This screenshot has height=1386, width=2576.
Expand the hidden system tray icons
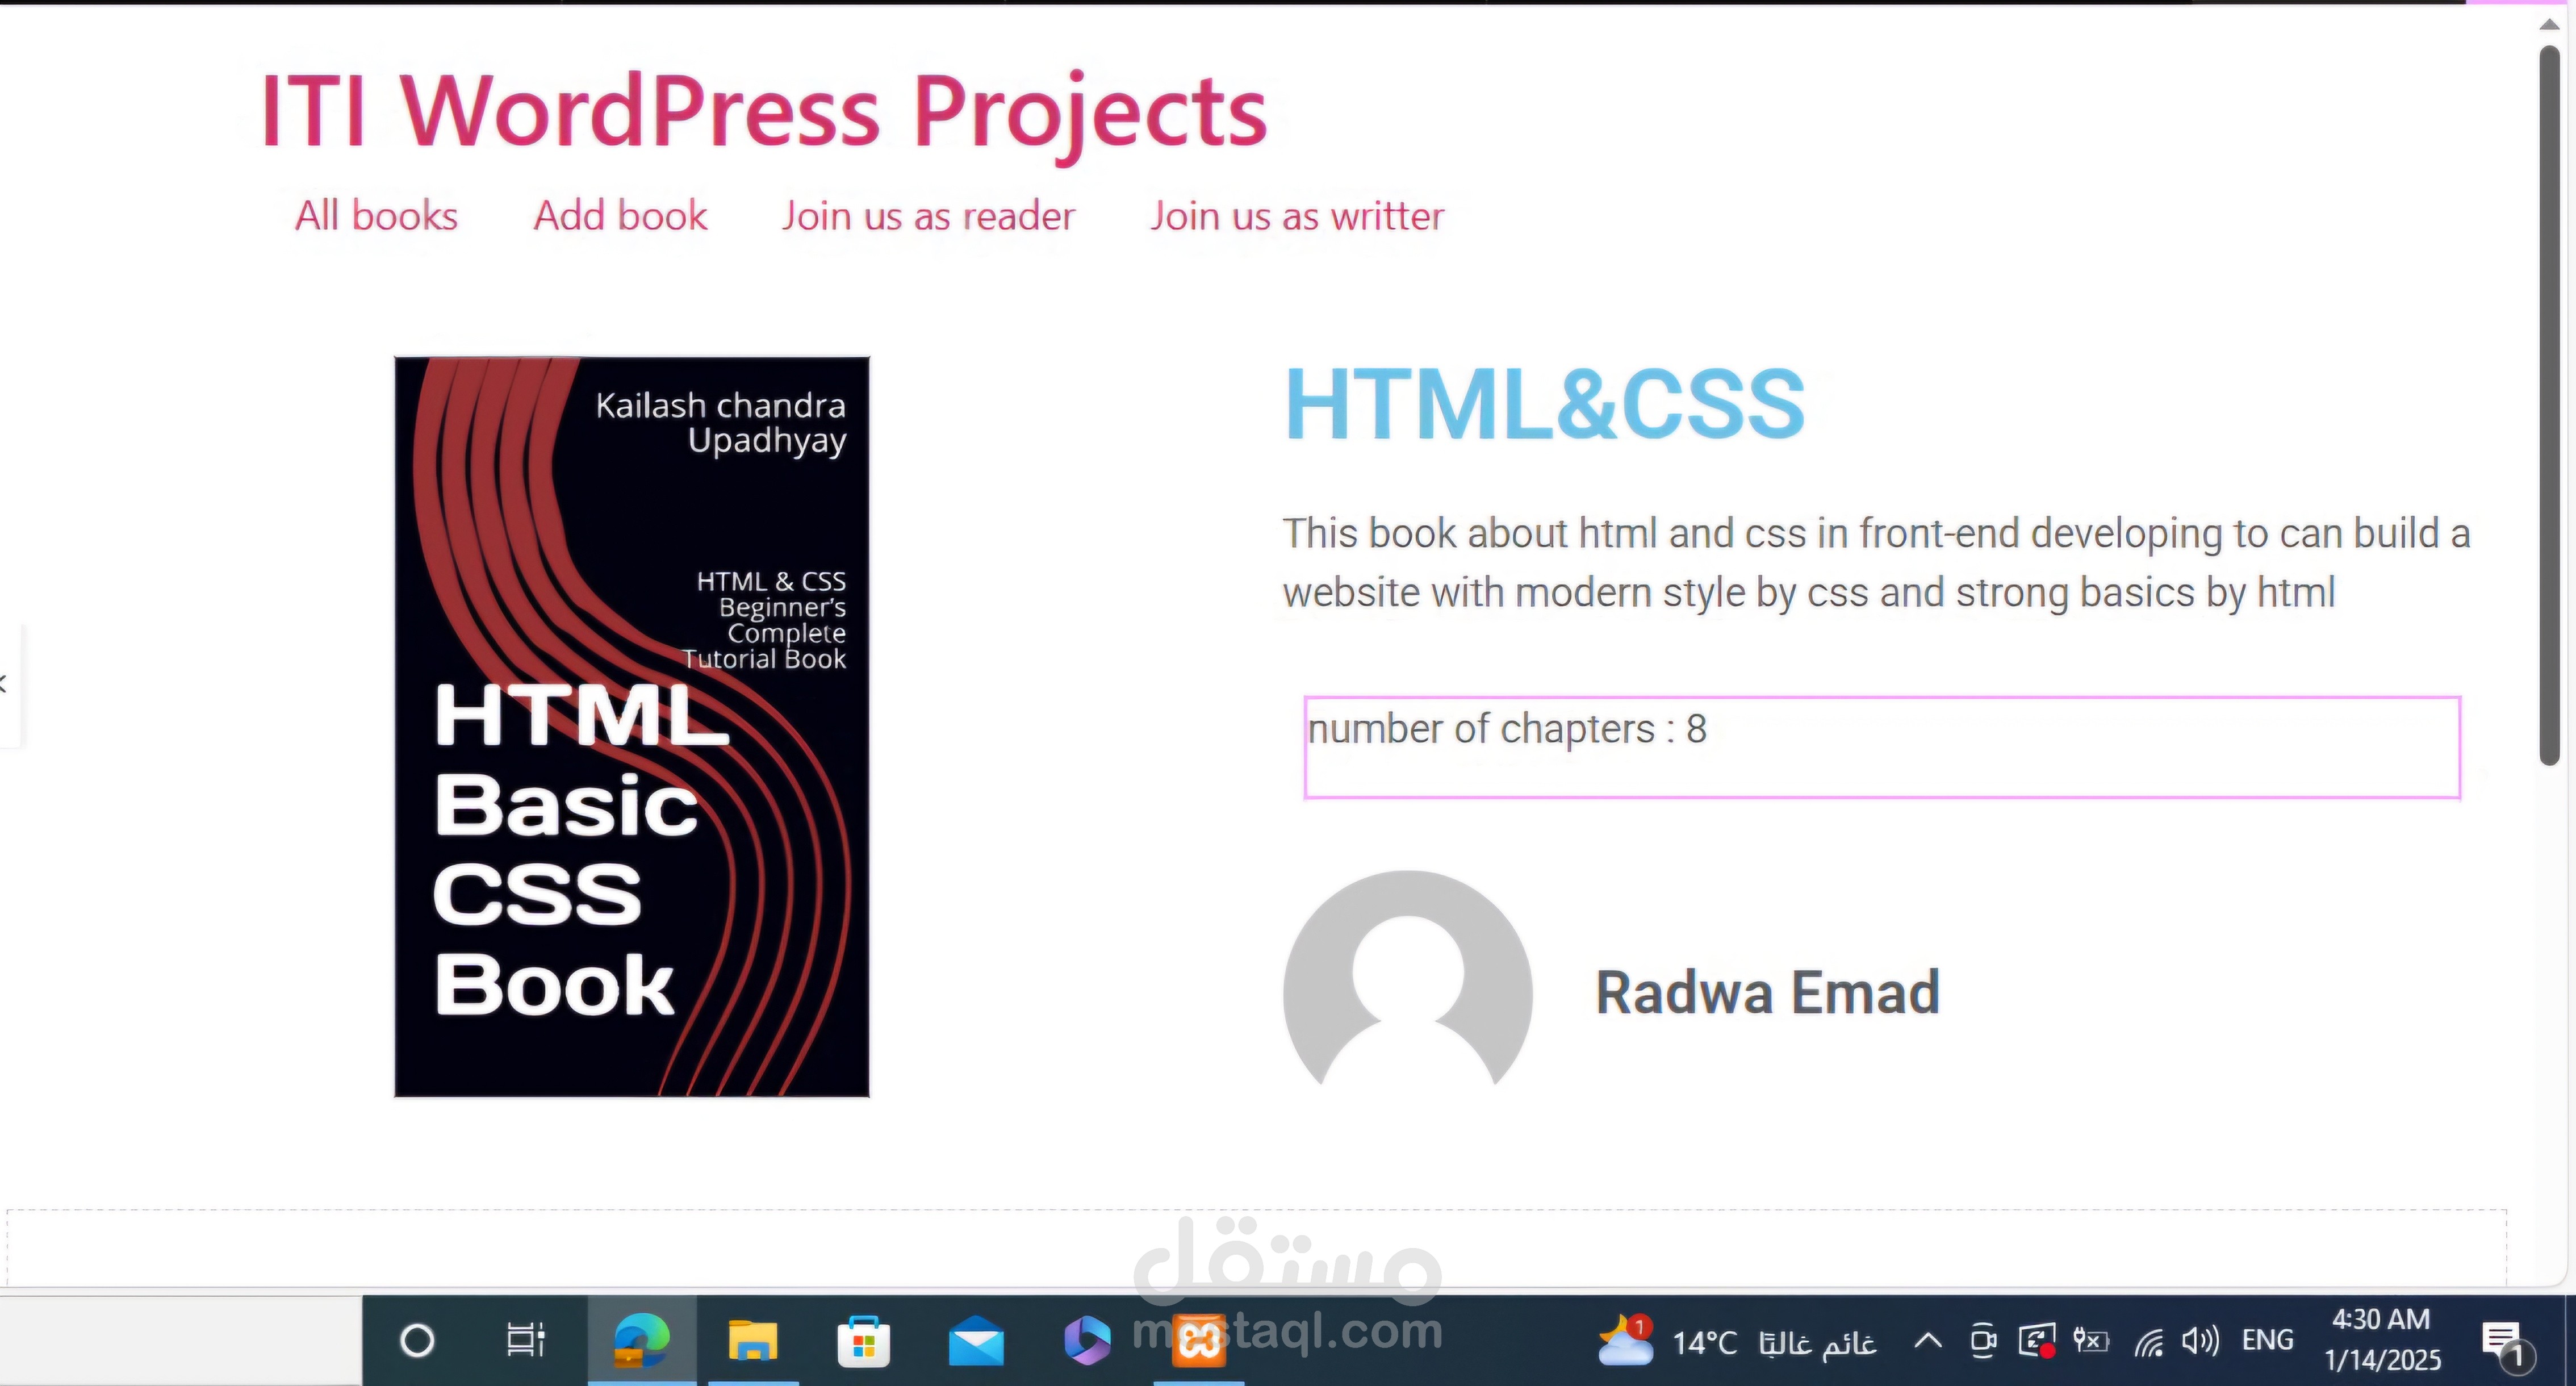coord(1928,1340)
